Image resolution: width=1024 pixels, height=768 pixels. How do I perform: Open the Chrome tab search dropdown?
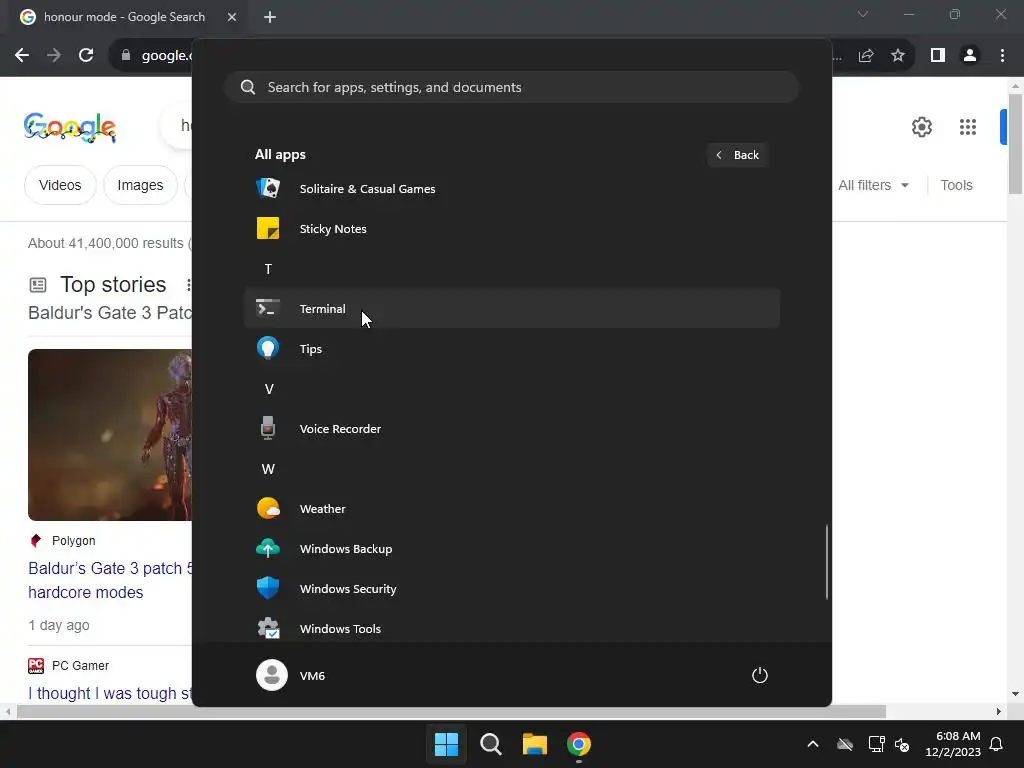(x=863, y=14)
